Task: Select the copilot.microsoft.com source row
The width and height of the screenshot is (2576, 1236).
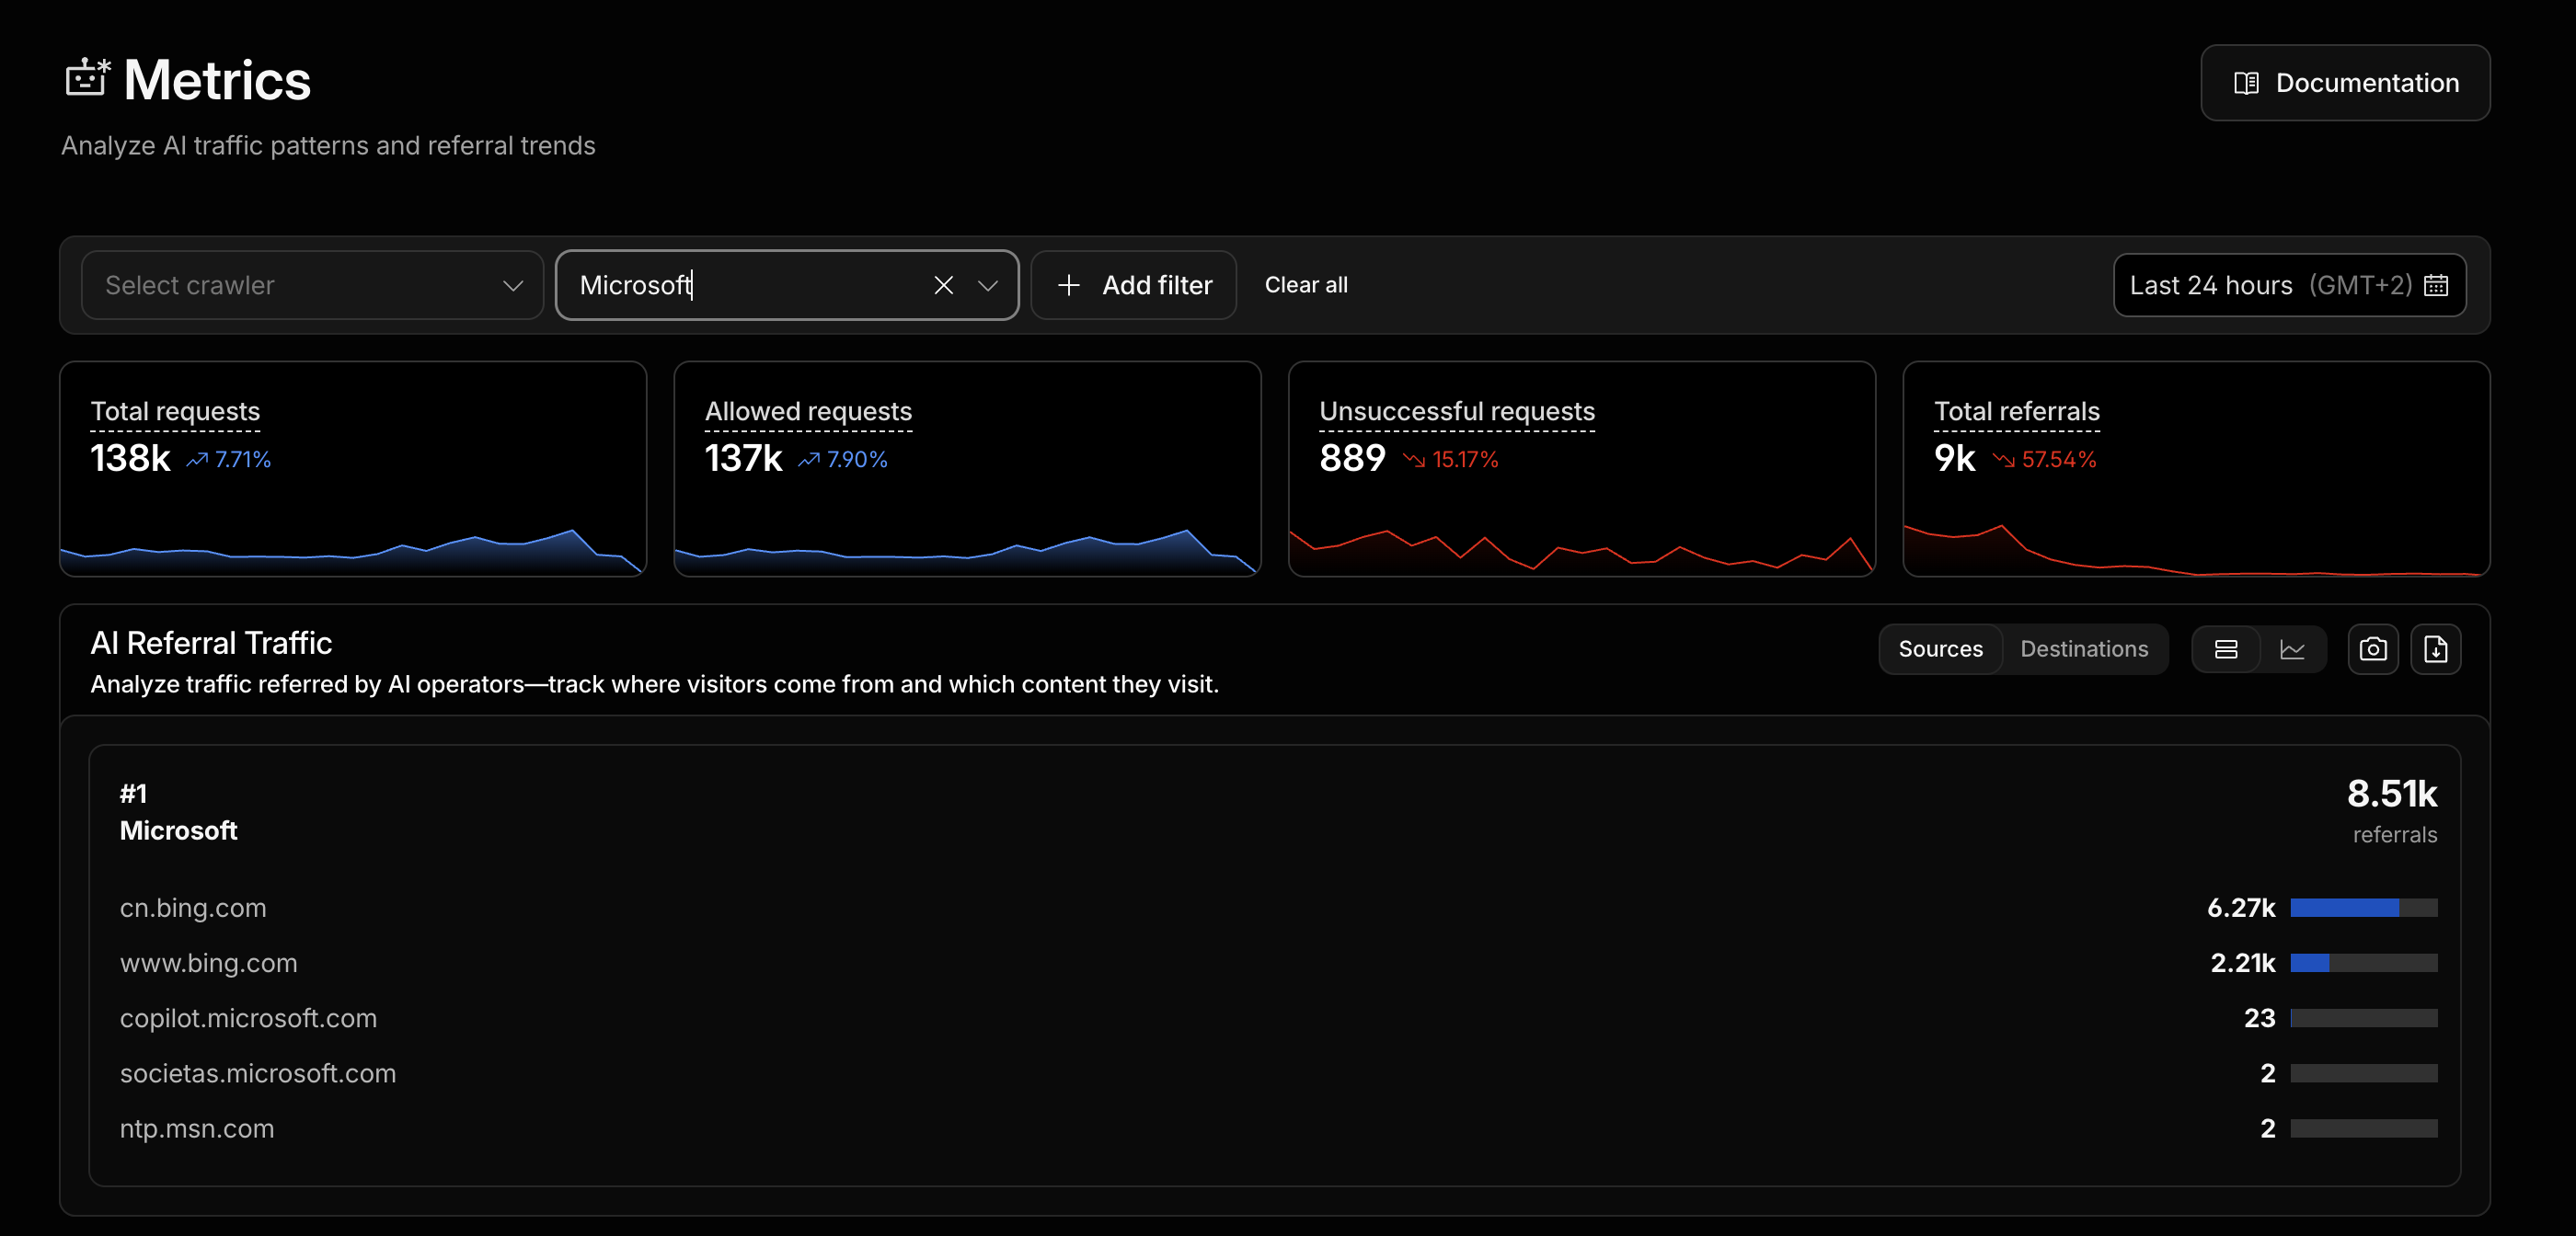Action: (1278, 1018)
